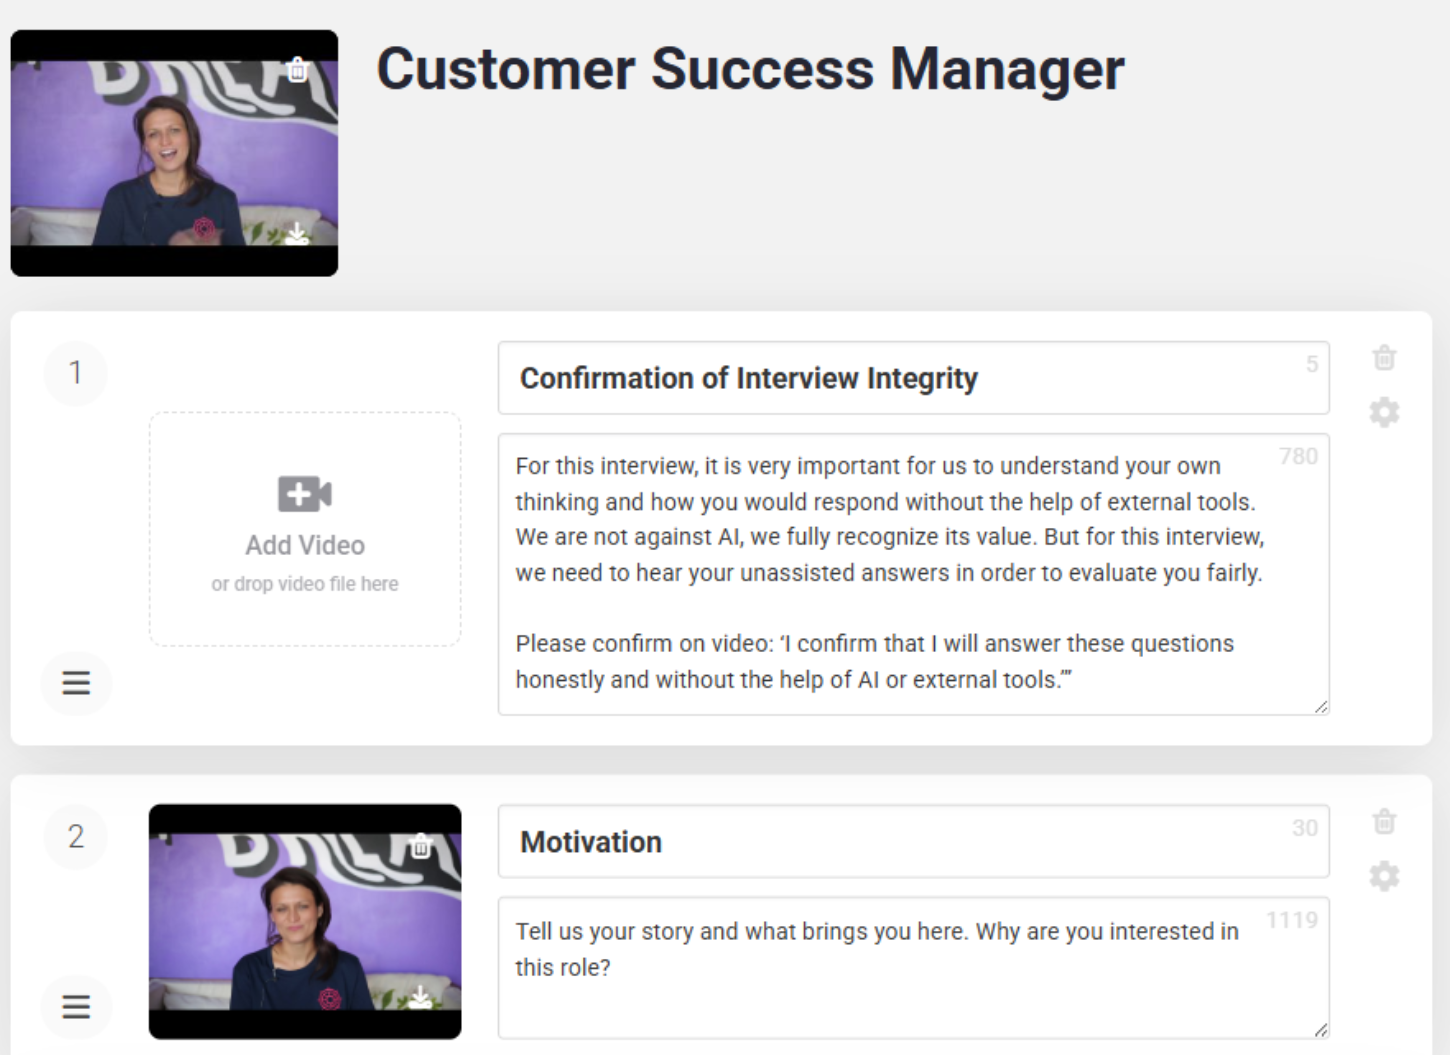Download the header intro video
The height and width of the screenshot is (1055, 1450).
[297, 234]
